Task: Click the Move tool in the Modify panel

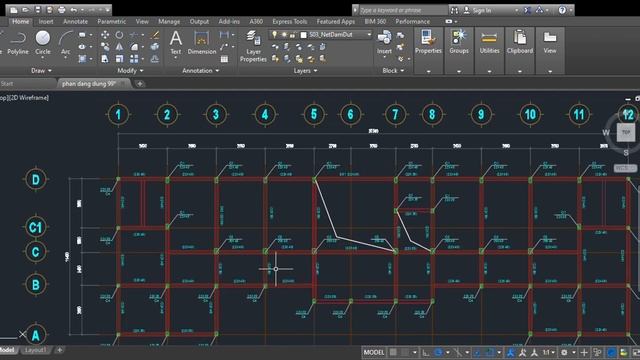Action: [105, 35]
